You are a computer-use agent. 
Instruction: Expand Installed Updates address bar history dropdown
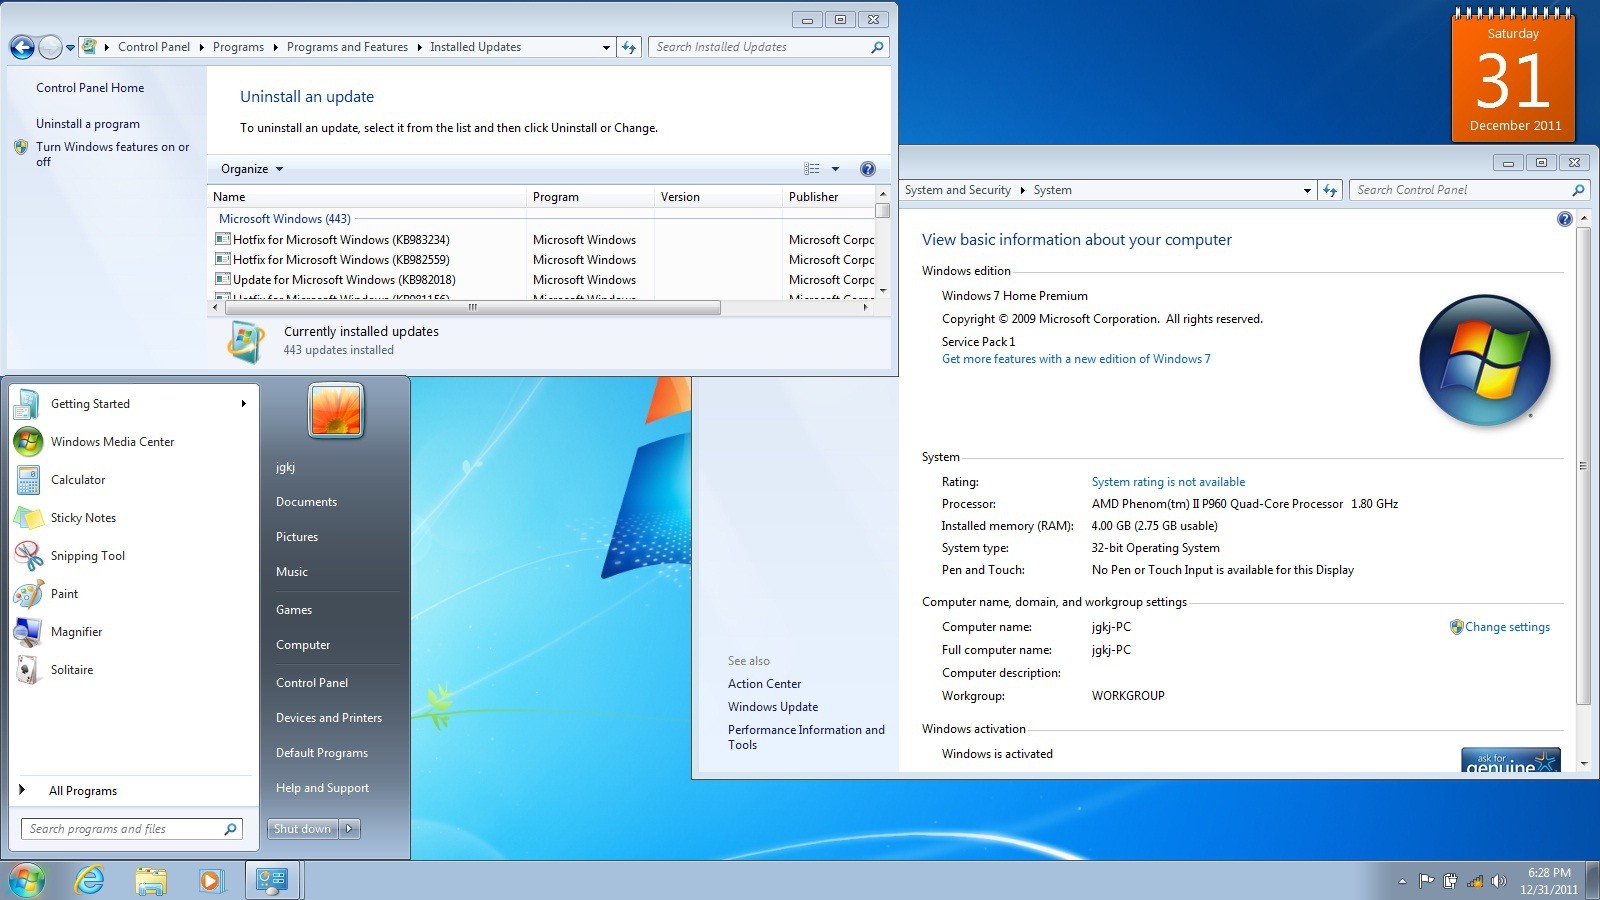[x=606, y=47]
